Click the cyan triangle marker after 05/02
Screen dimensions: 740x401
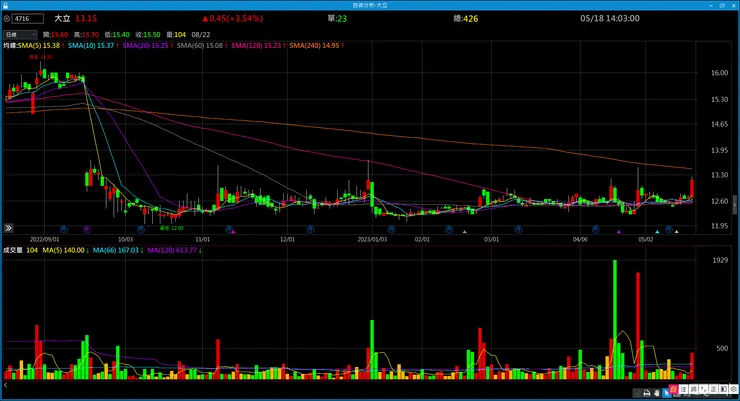click(x=657, y=232)
